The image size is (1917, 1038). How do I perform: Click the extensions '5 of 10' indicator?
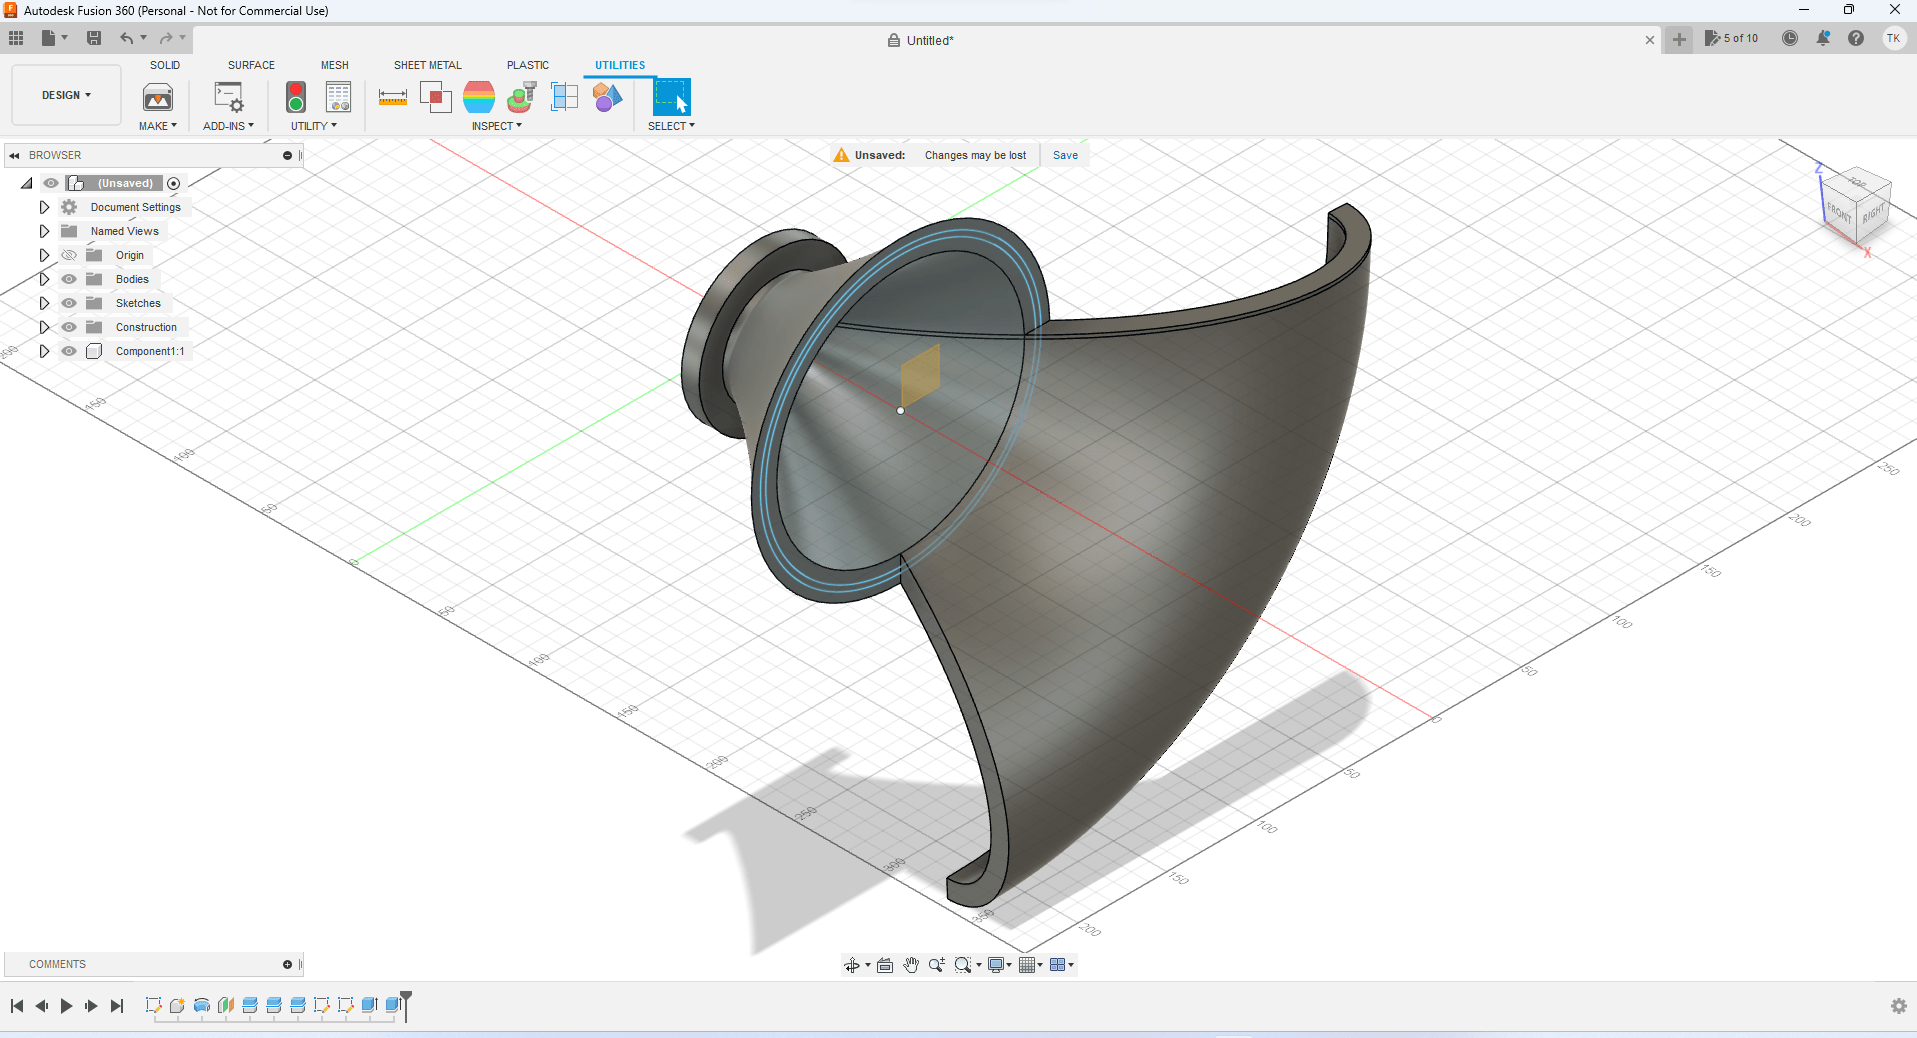[x=1732, y=38]
